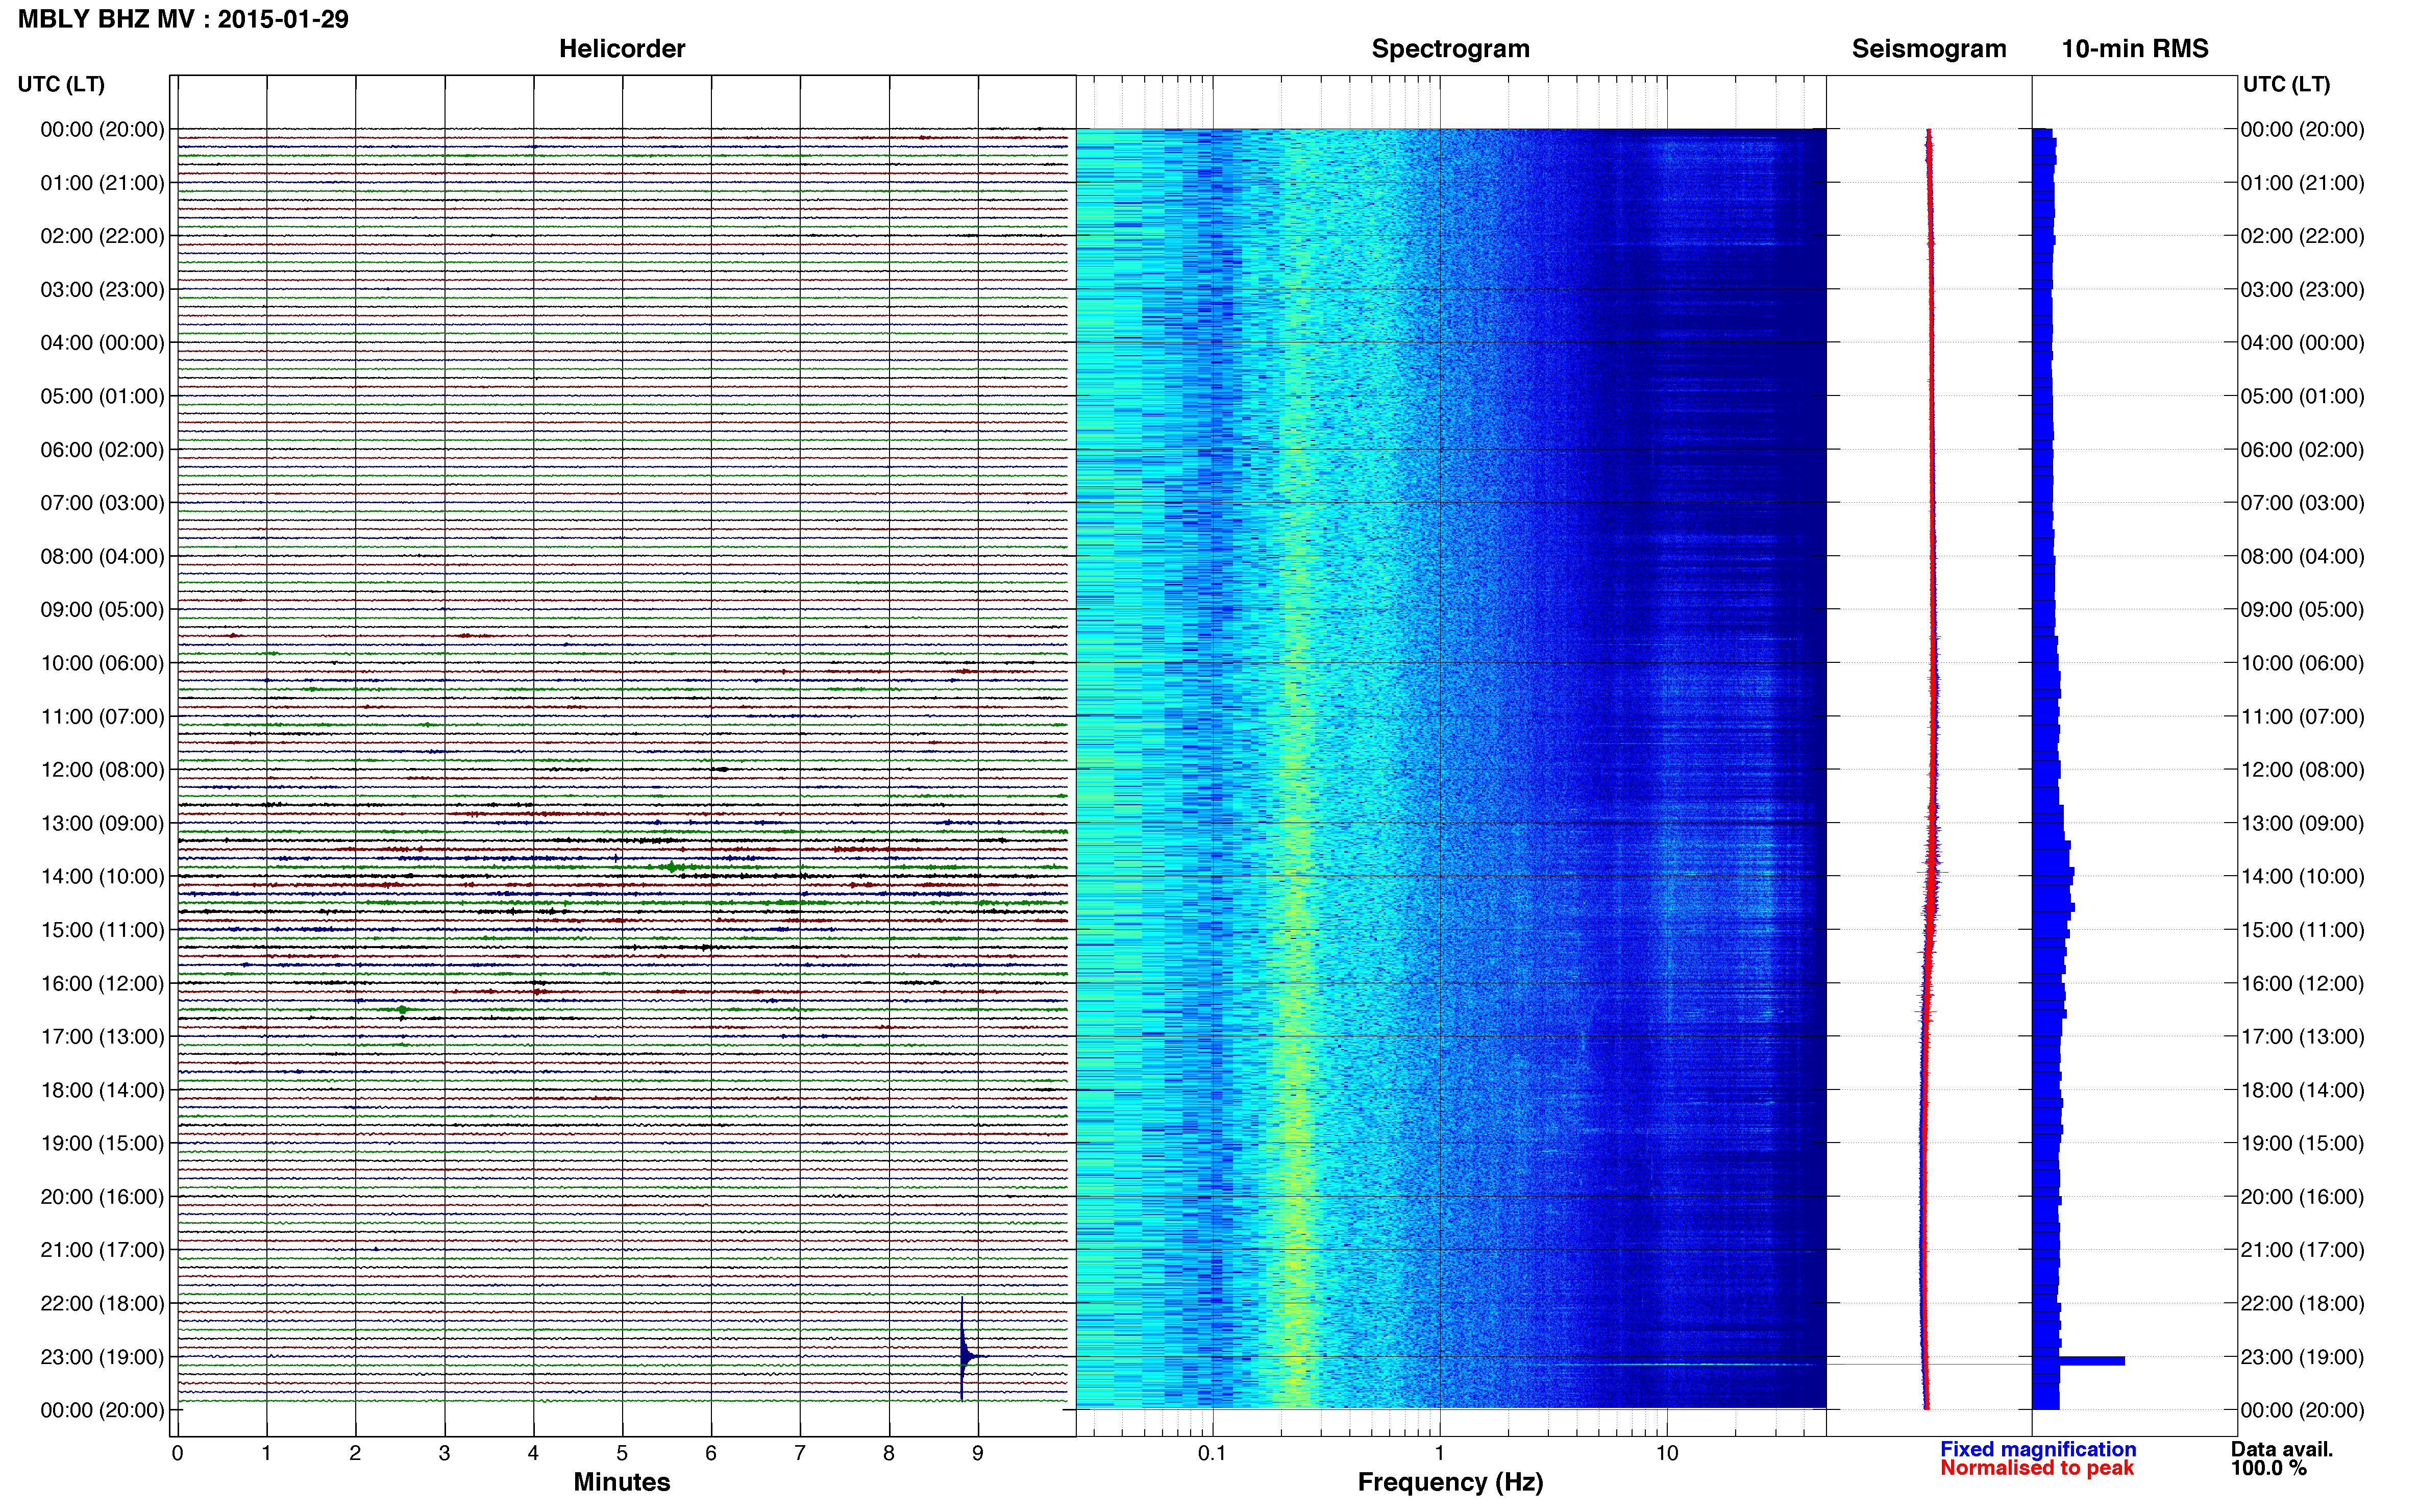Click the 'Minutes' x-axis label
The image size is (2419, 1512).
[x=622, y=1482]
